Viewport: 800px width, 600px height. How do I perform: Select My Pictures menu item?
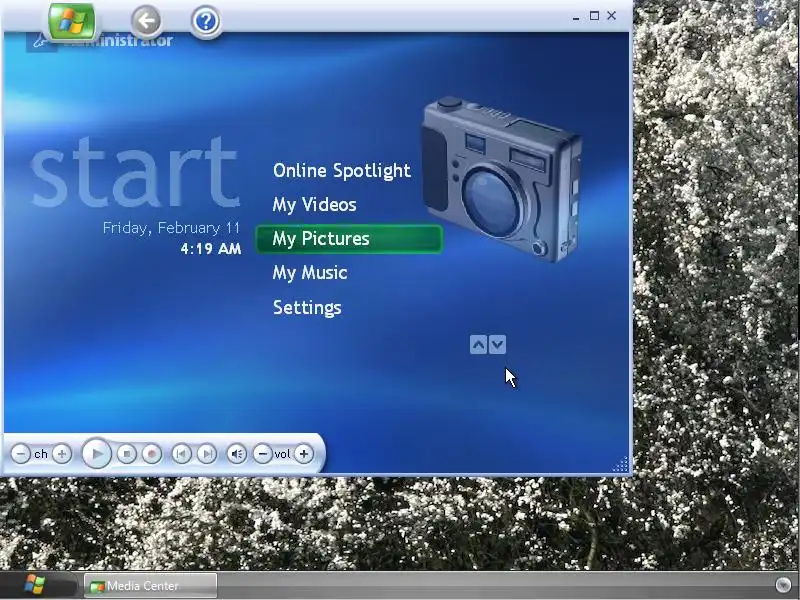point(349,239)
